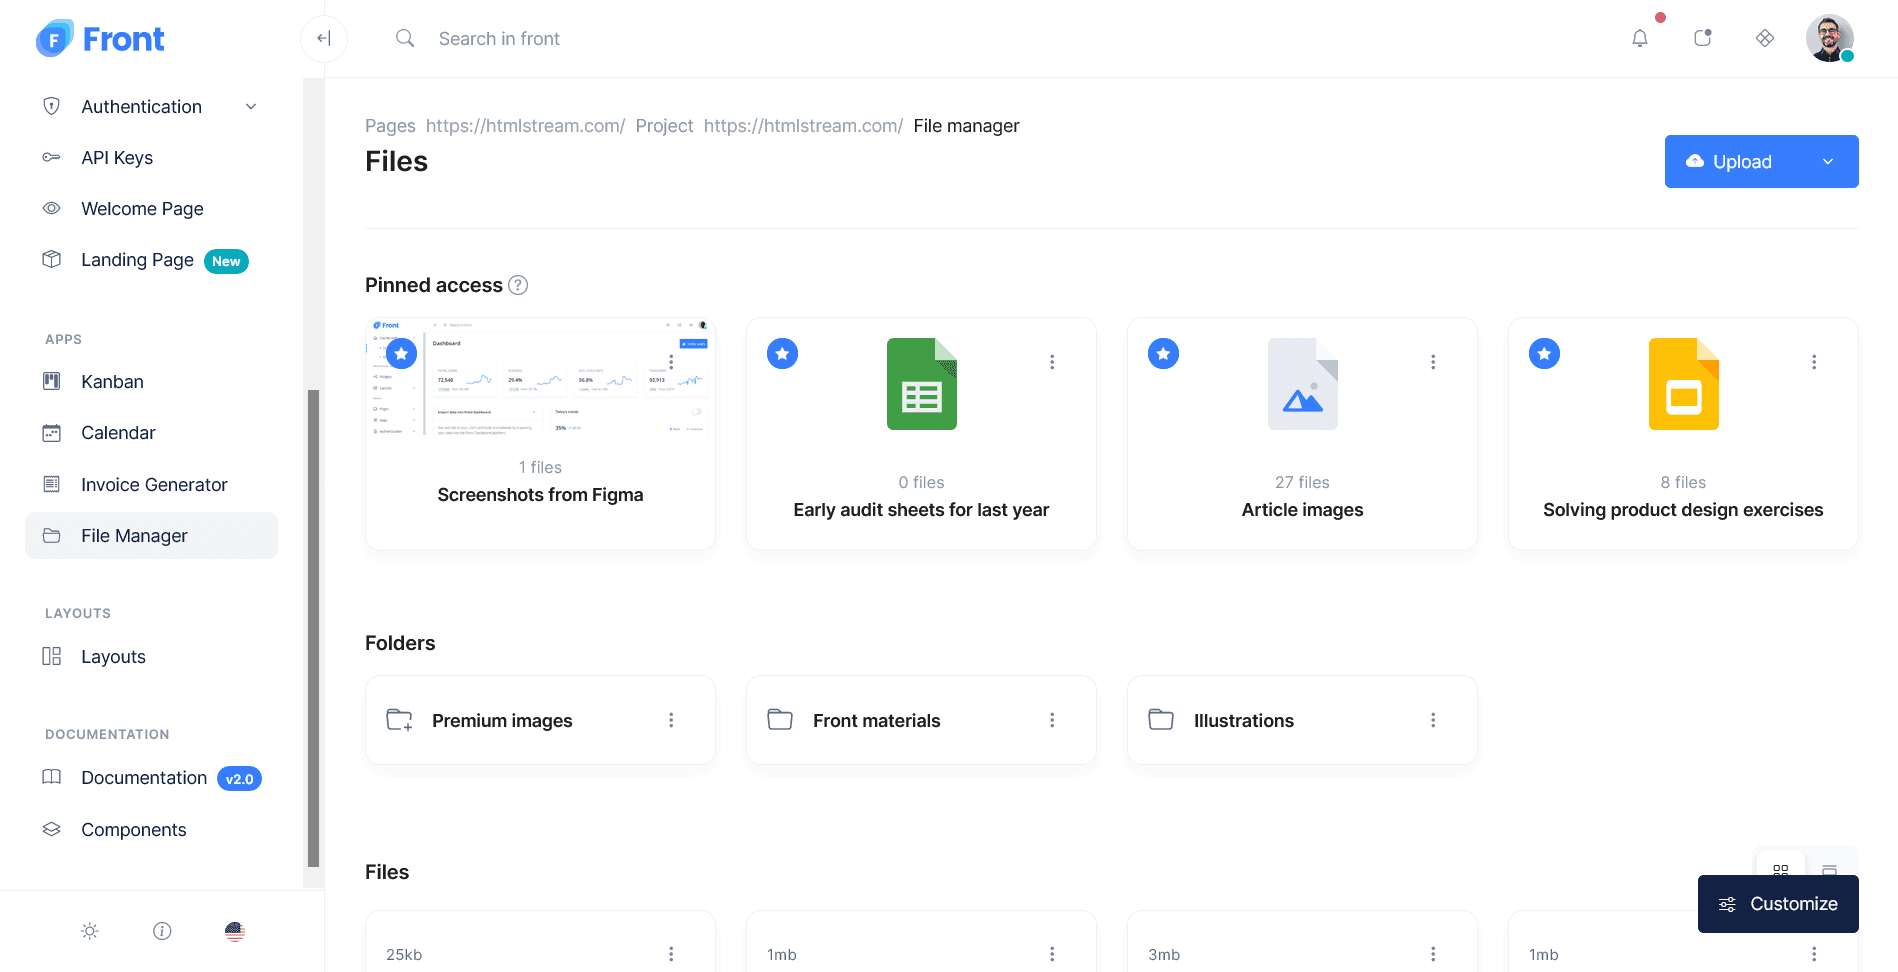Toggle pin star on Article images
1898x972 pixels.
click(1163, 353)
